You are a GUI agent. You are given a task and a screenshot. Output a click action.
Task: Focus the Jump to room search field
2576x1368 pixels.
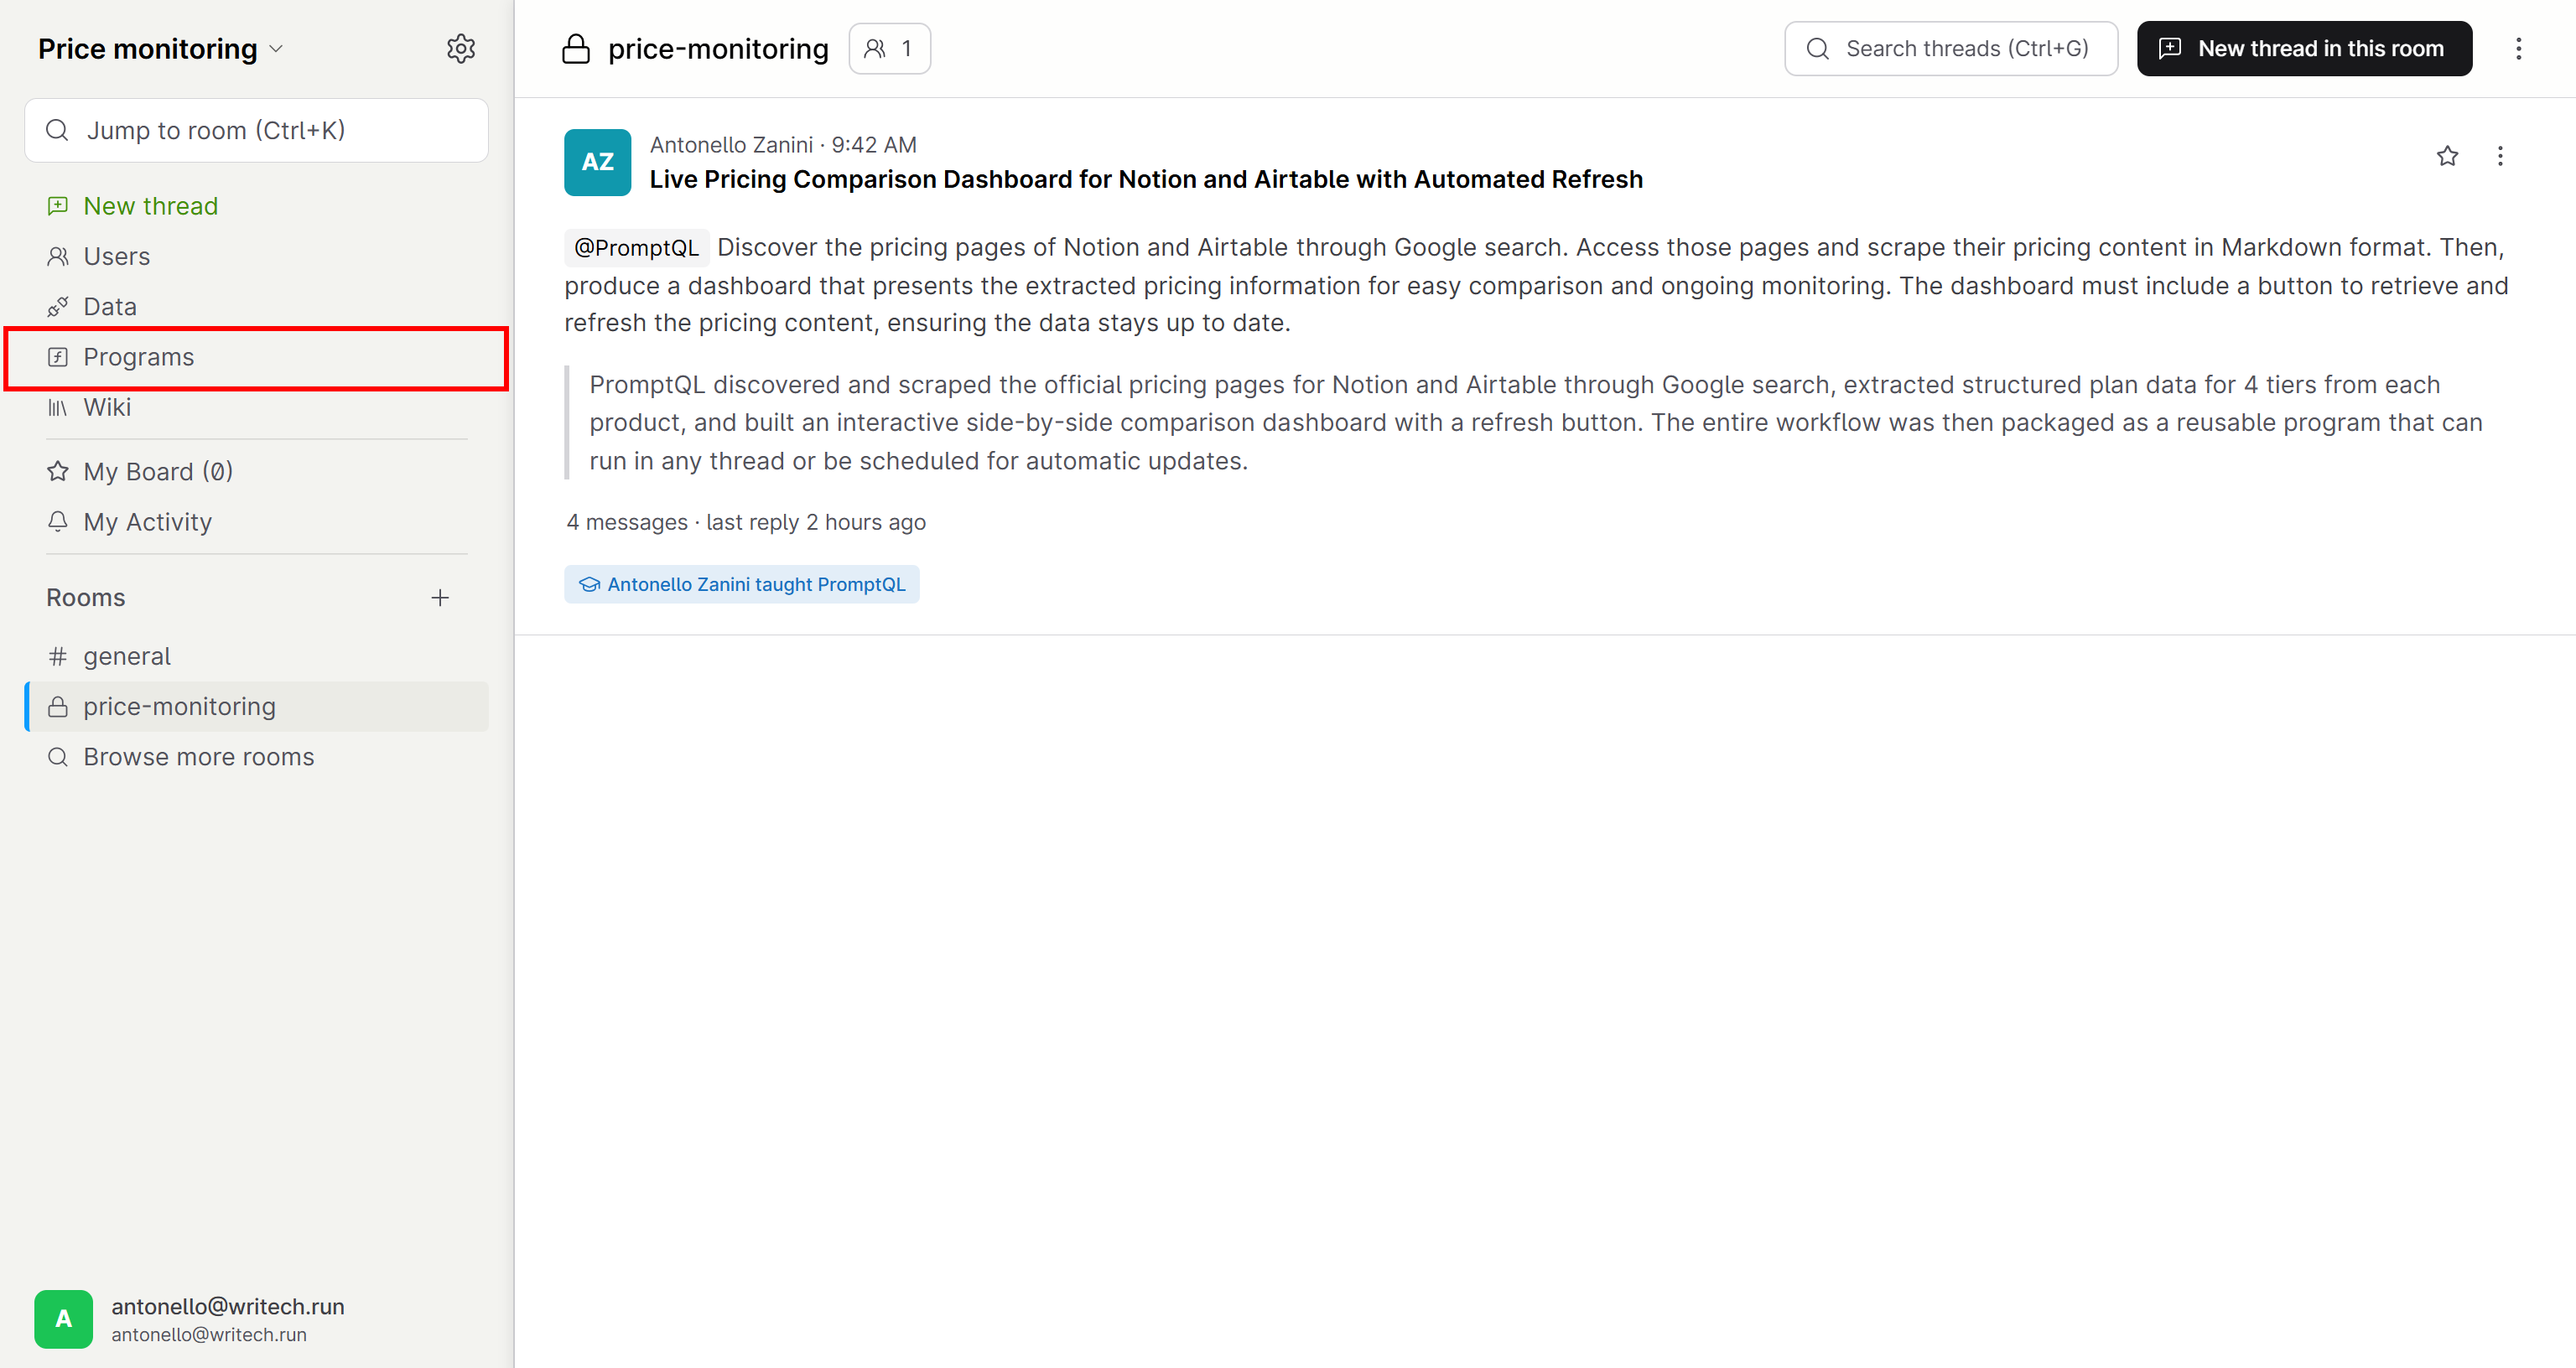pos(256,130)
